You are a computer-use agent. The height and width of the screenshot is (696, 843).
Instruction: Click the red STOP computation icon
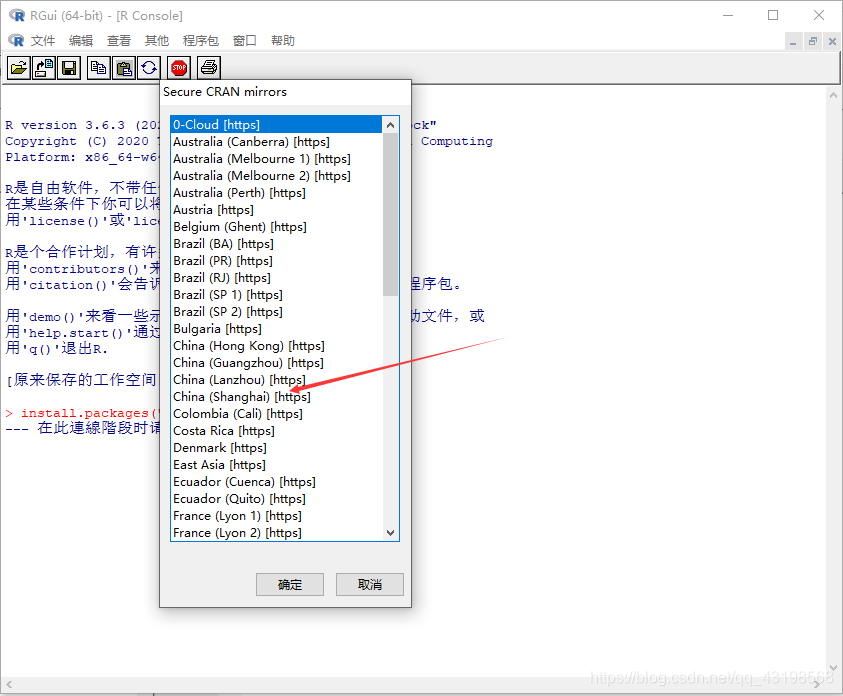[179, 68]
